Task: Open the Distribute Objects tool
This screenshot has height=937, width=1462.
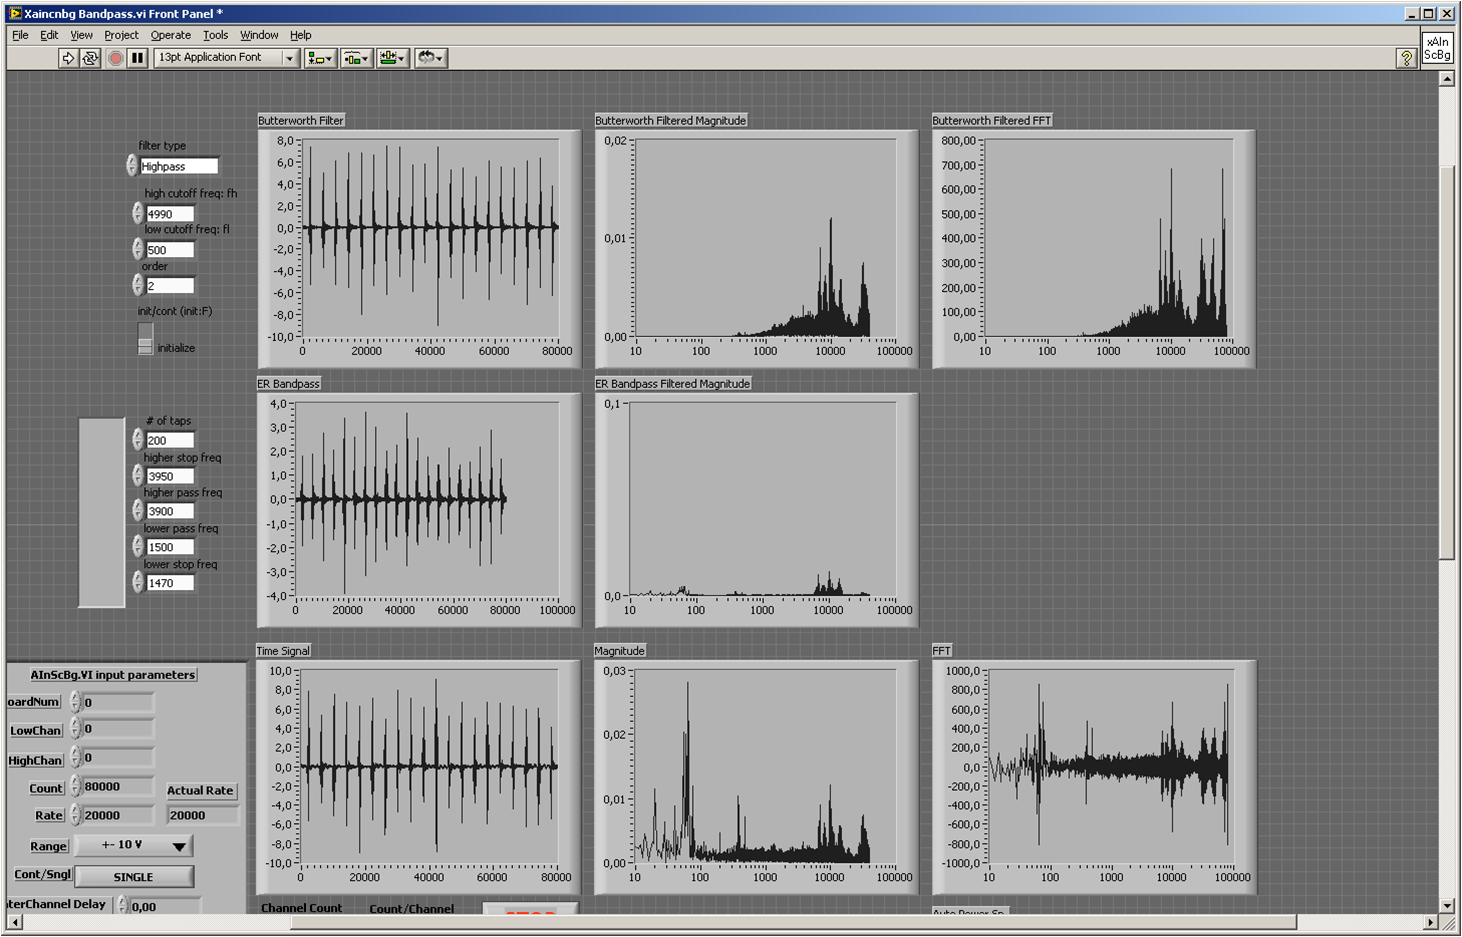Action: pyautogui.click(x=356, y=58)
